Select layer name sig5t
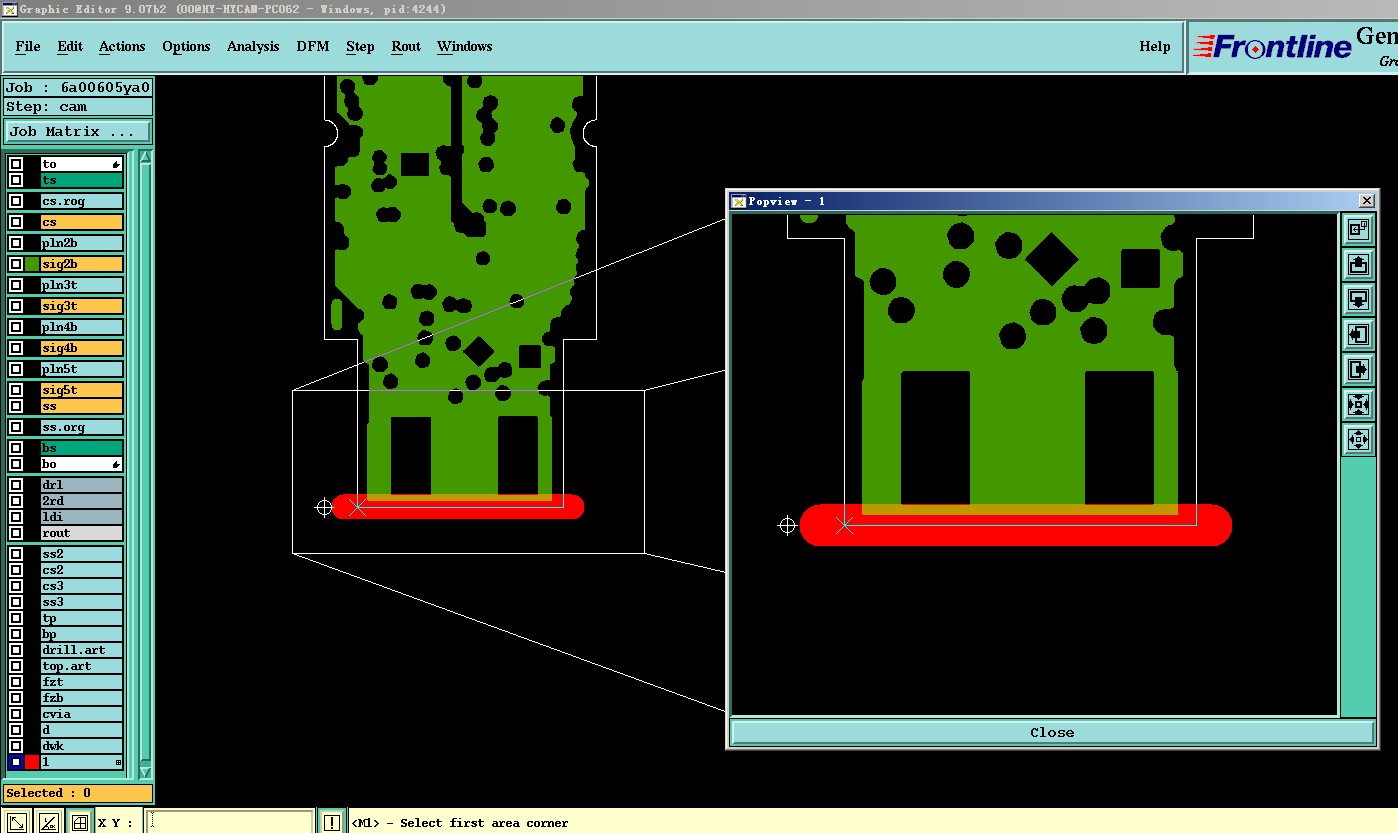1398x833 pixels. click(82, 390)
